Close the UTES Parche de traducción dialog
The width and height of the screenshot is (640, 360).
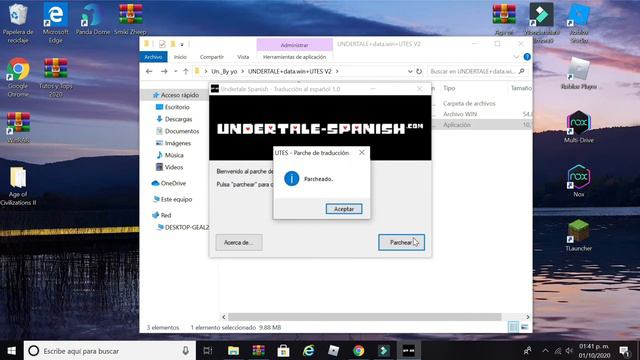click(x=362, y=153)
